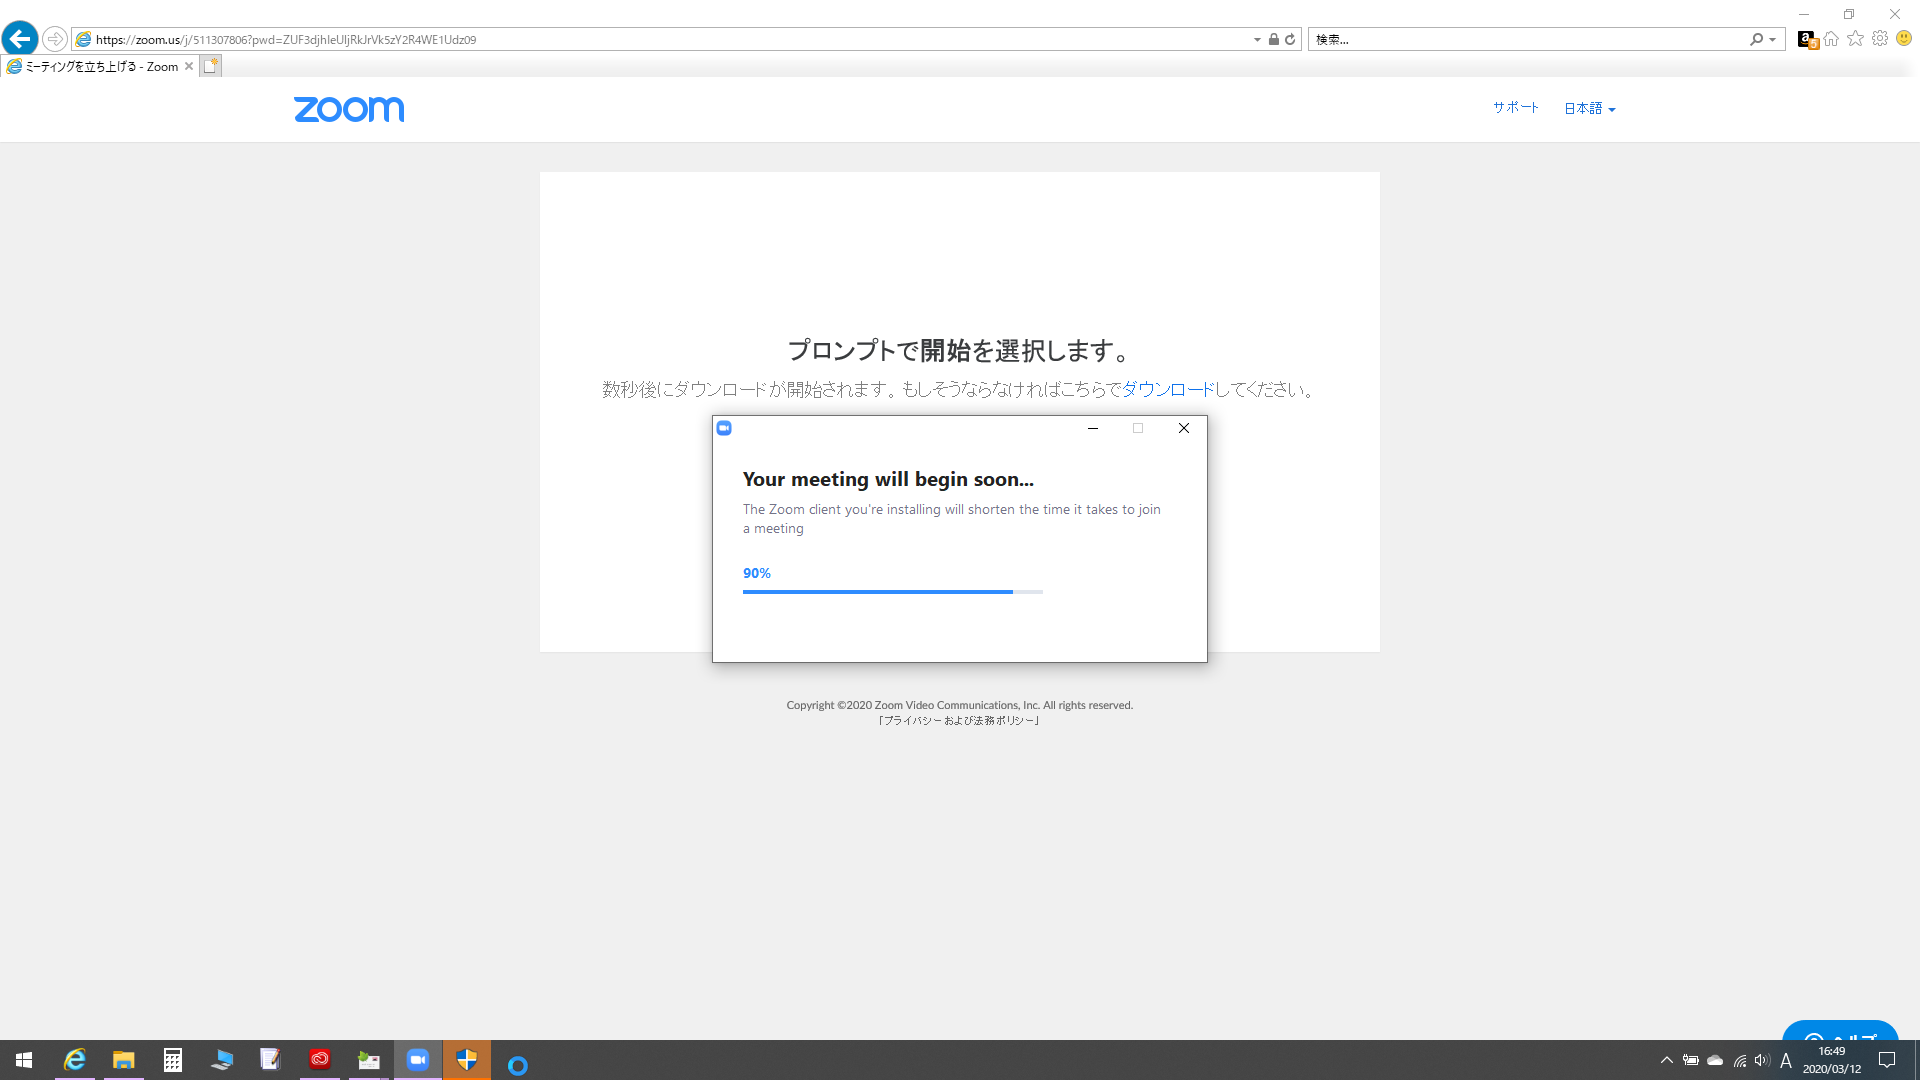The width and height of the screenshot is (1920, 1080).
Task: Open the Action Center notification icon
Action: point(1887,1060)
